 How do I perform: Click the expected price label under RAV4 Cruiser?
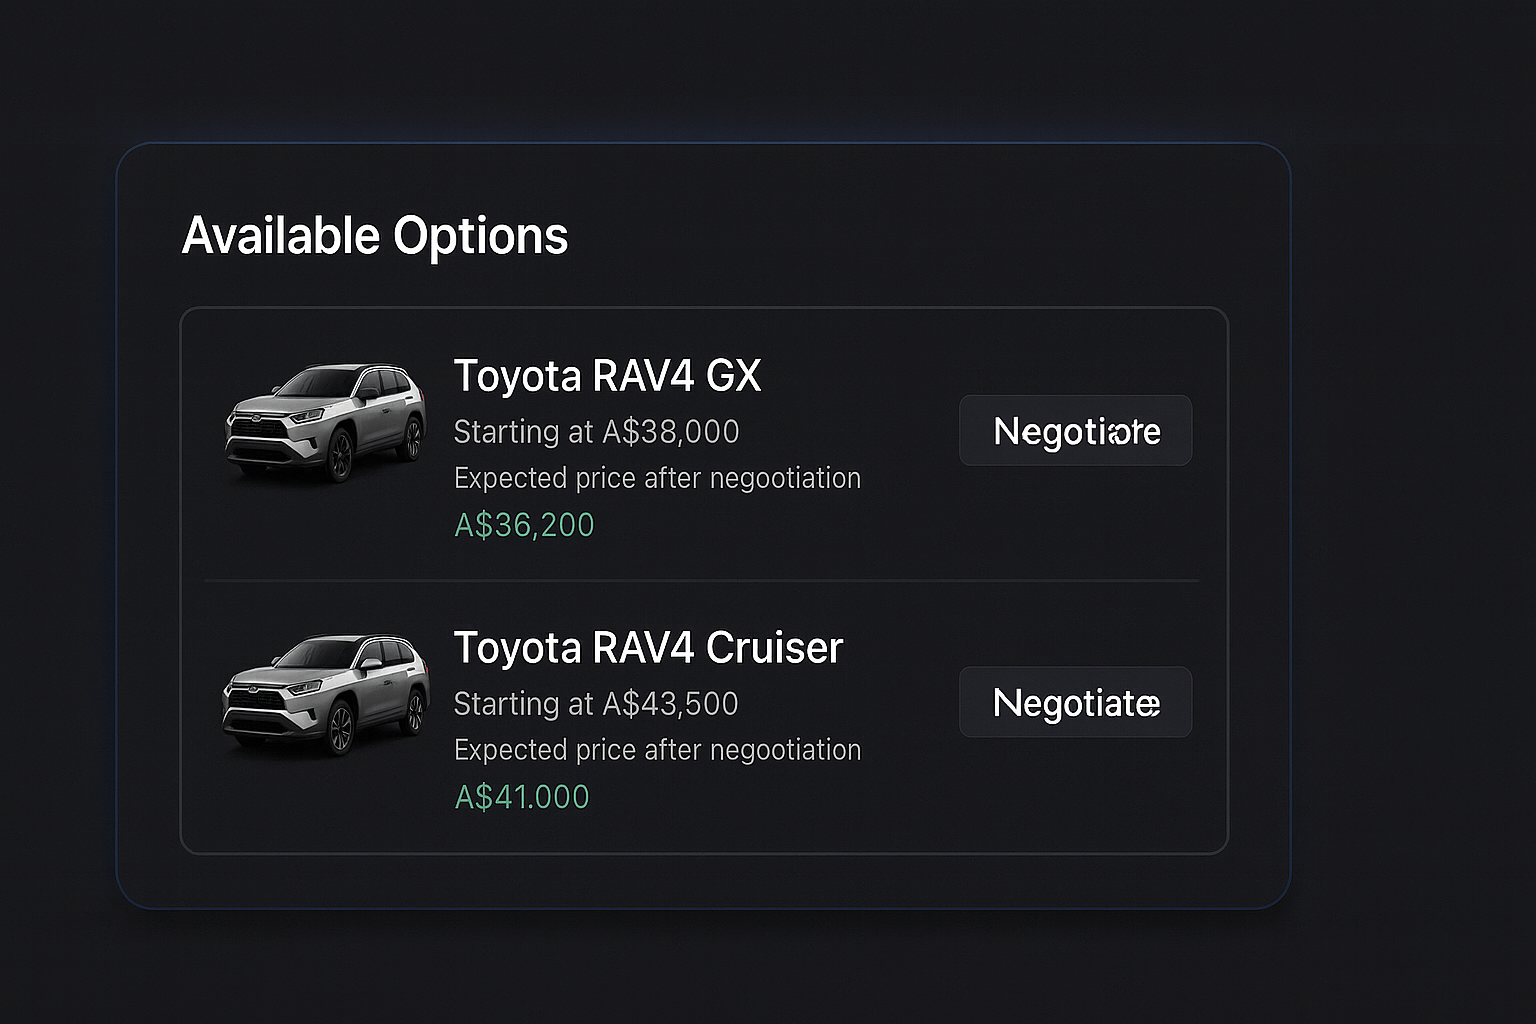(657, 750)
